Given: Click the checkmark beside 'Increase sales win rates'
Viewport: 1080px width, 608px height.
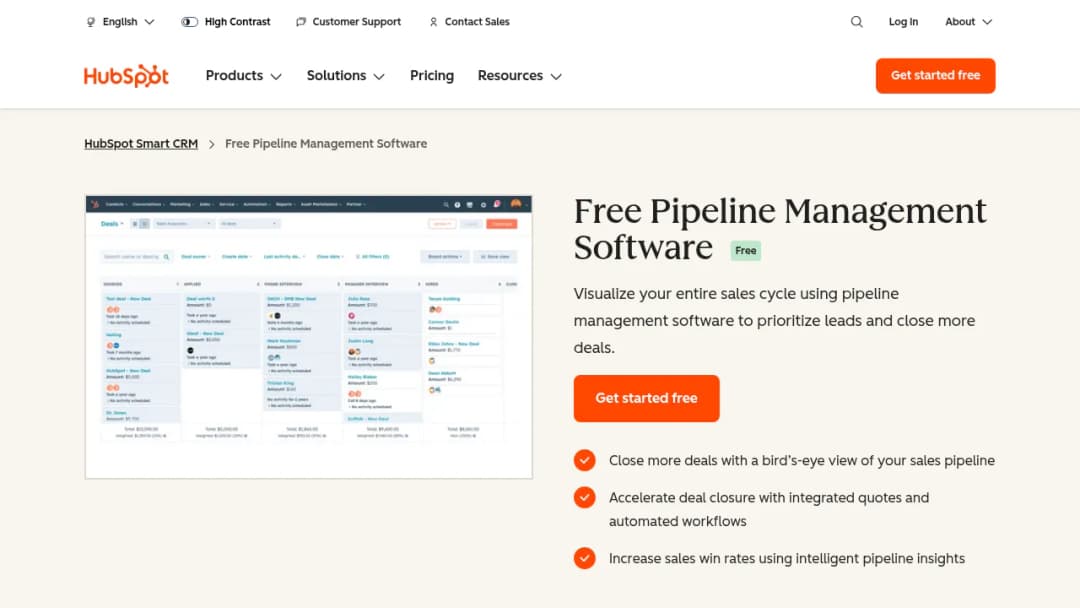Looking at the screenshot, I should point(585,558).
